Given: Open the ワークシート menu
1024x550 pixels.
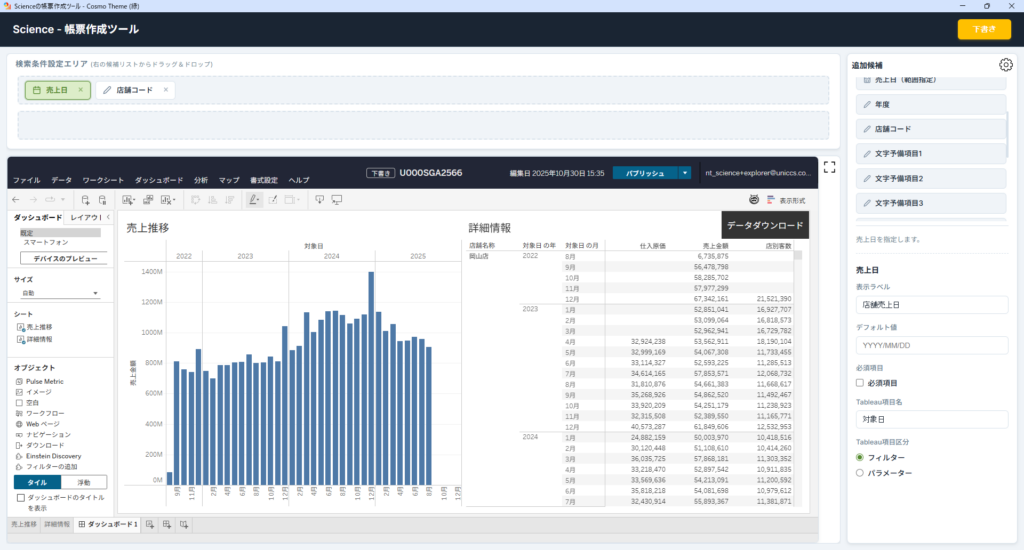Looking at the screenshot, I should coord(103,180).
